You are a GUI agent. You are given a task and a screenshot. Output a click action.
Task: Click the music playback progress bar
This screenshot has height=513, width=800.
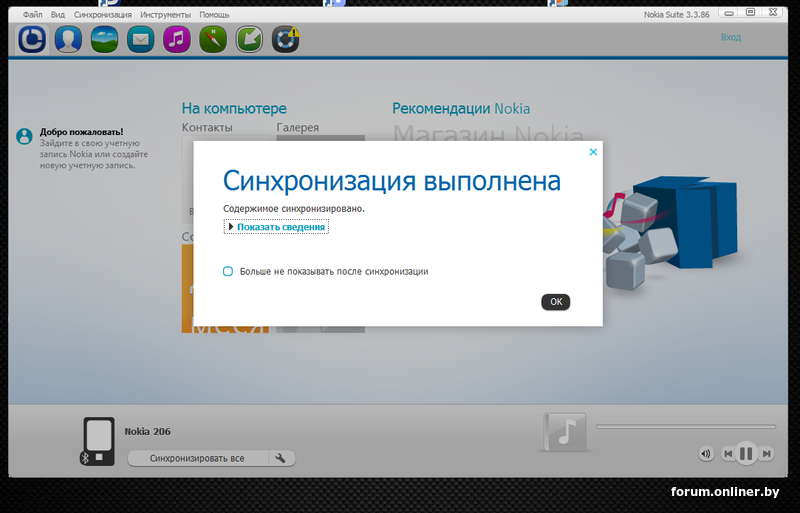pos(686,426)
